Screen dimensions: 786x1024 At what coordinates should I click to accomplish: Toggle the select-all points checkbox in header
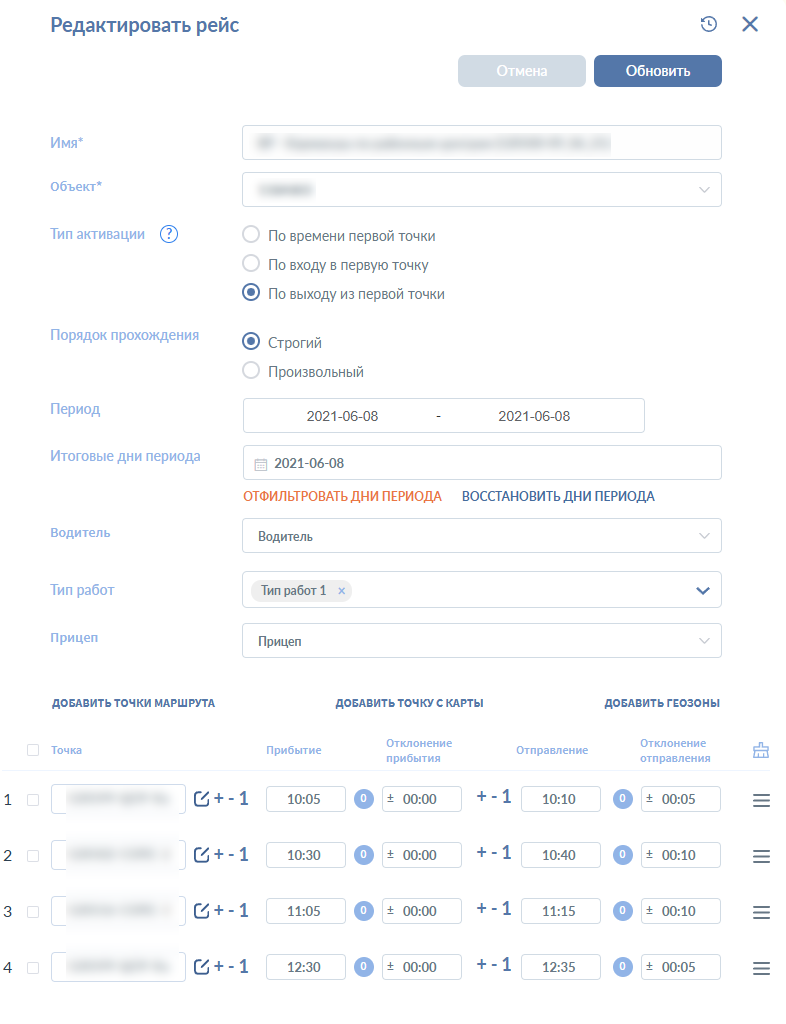coord(33,750)
